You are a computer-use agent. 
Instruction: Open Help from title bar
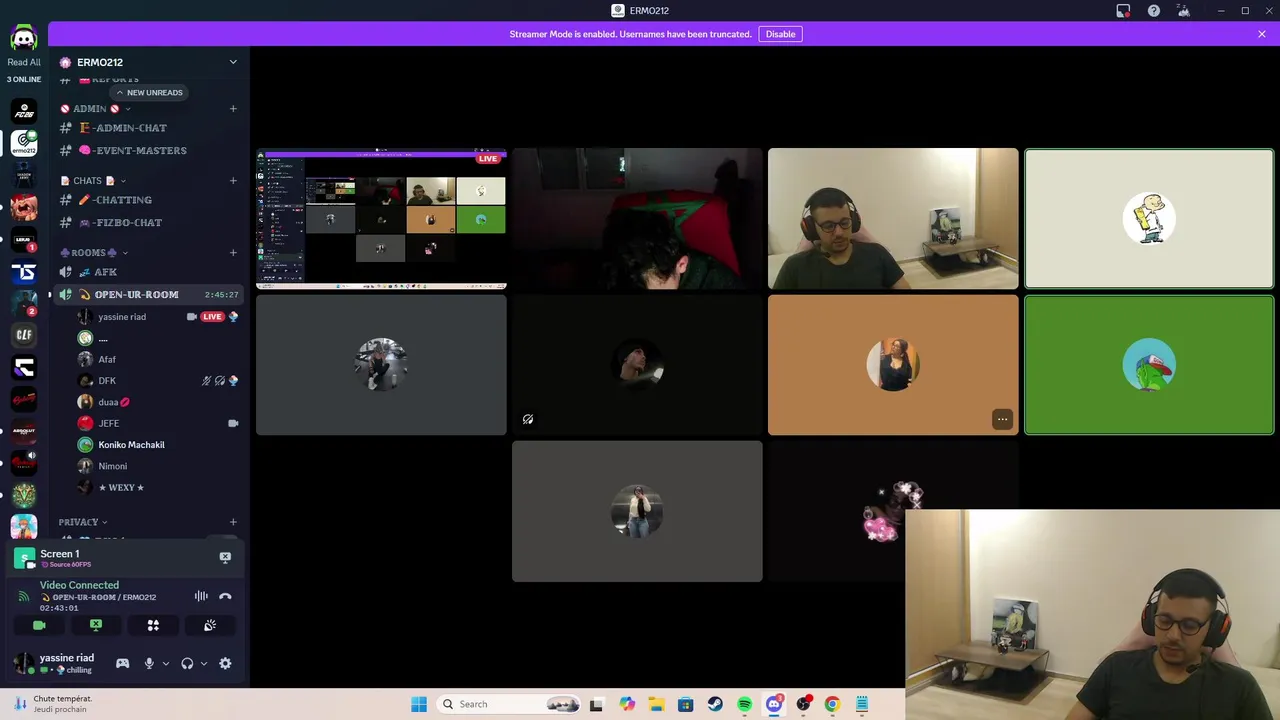click(x=1154, y=11)
